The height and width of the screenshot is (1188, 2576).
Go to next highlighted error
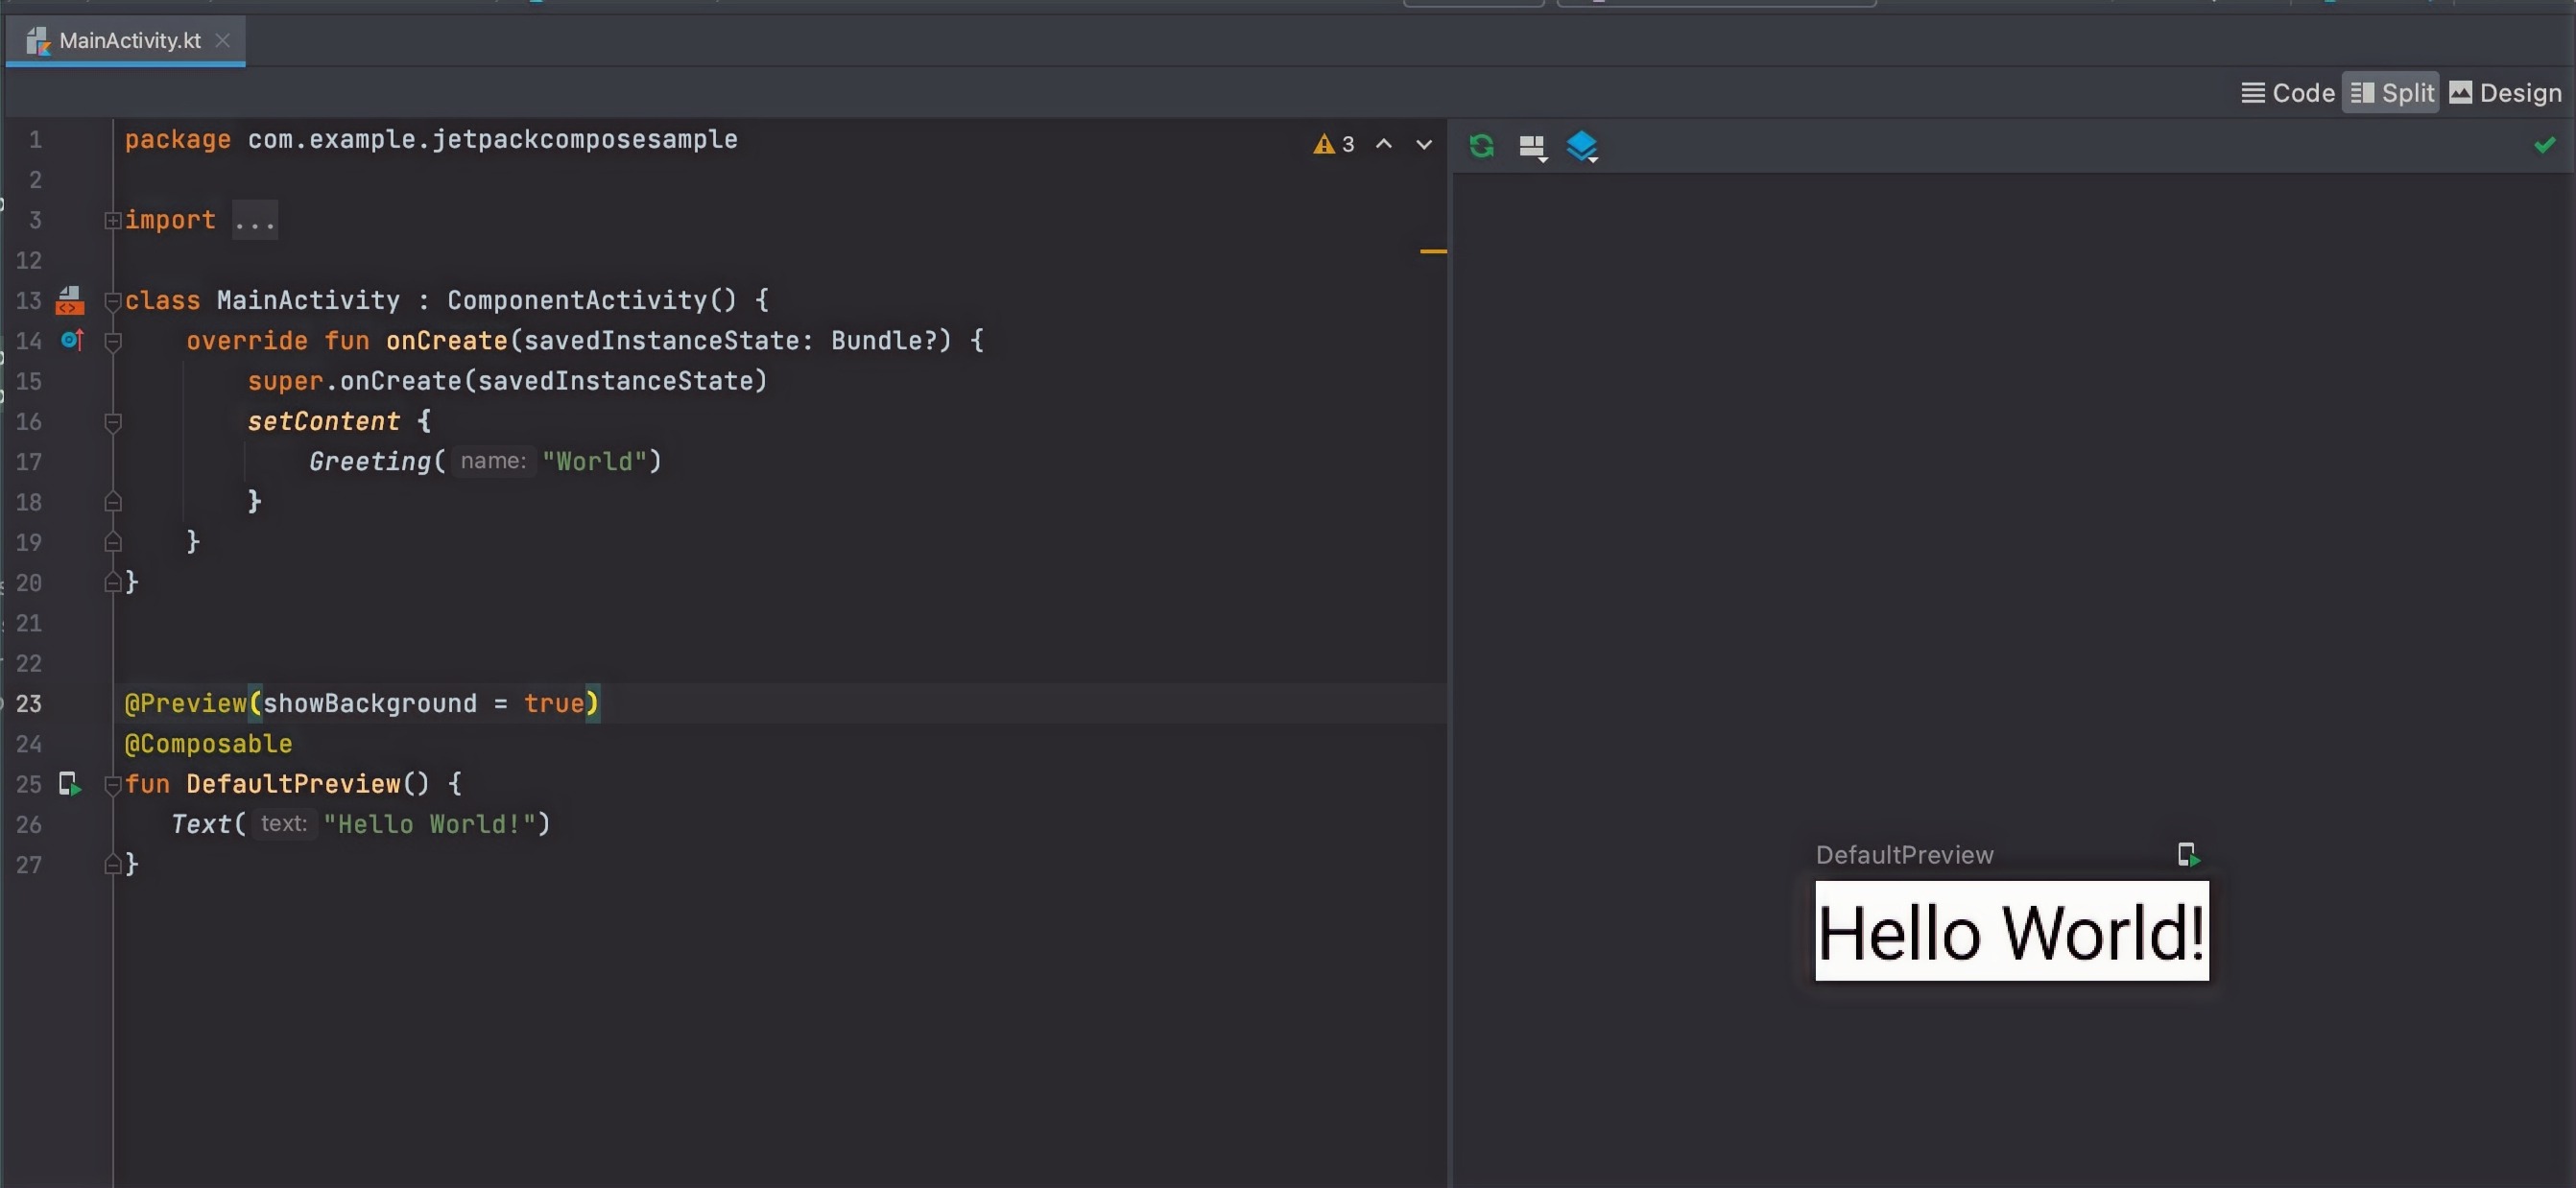(x=1424, y=144)
